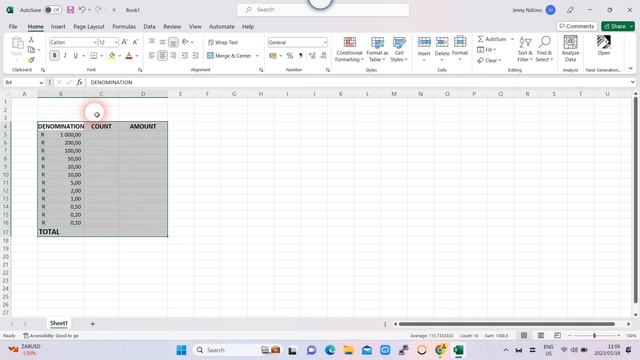Screen dimensions: 640x360
Task: Open the Font name dropdown
Action: click(95, 42)
